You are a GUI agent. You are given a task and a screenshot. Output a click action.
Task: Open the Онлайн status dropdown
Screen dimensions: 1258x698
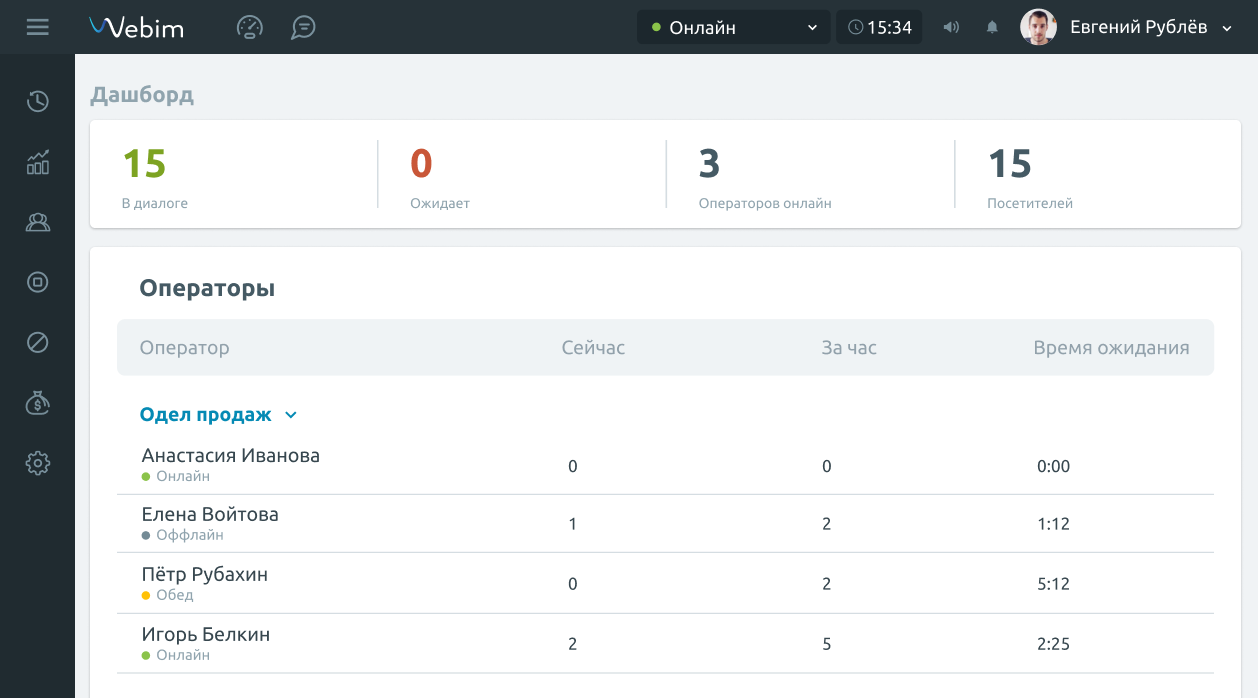733,27
